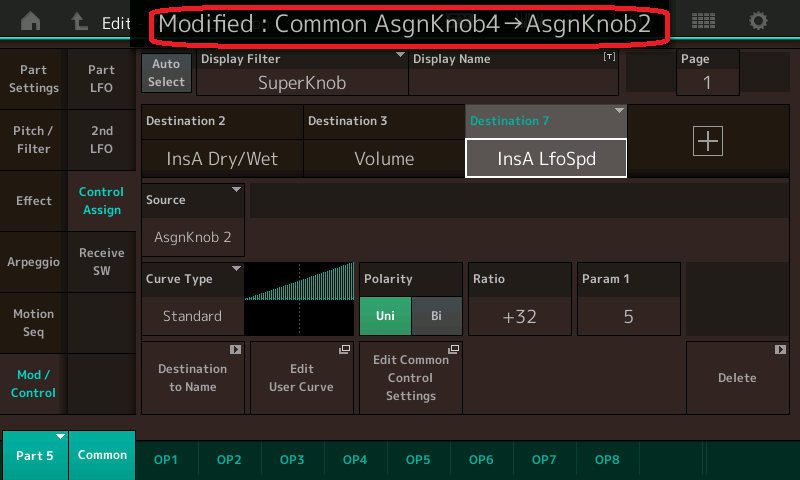Set Polarity to Uni
This screenshot has width=800, height=480.
tap(385, 316)
